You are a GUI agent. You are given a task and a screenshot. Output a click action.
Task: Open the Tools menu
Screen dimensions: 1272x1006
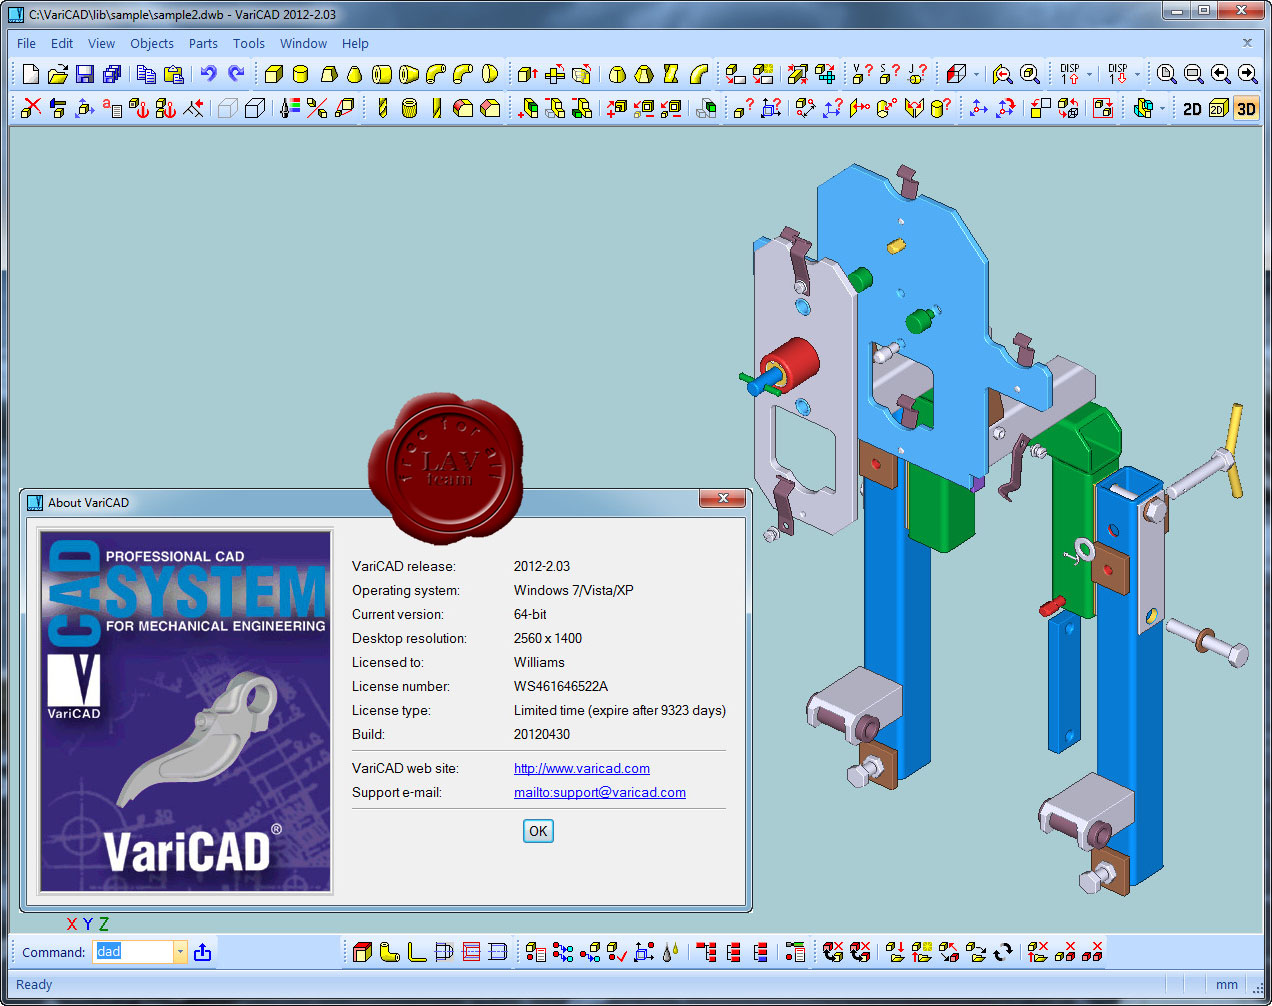[x=249, y=43]
